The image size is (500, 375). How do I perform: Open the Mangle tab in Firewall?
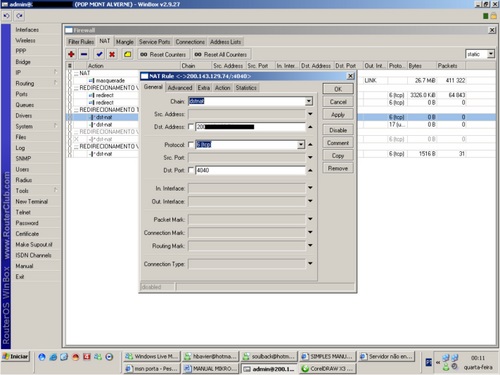pyautogui.click(x=125, y=42)
